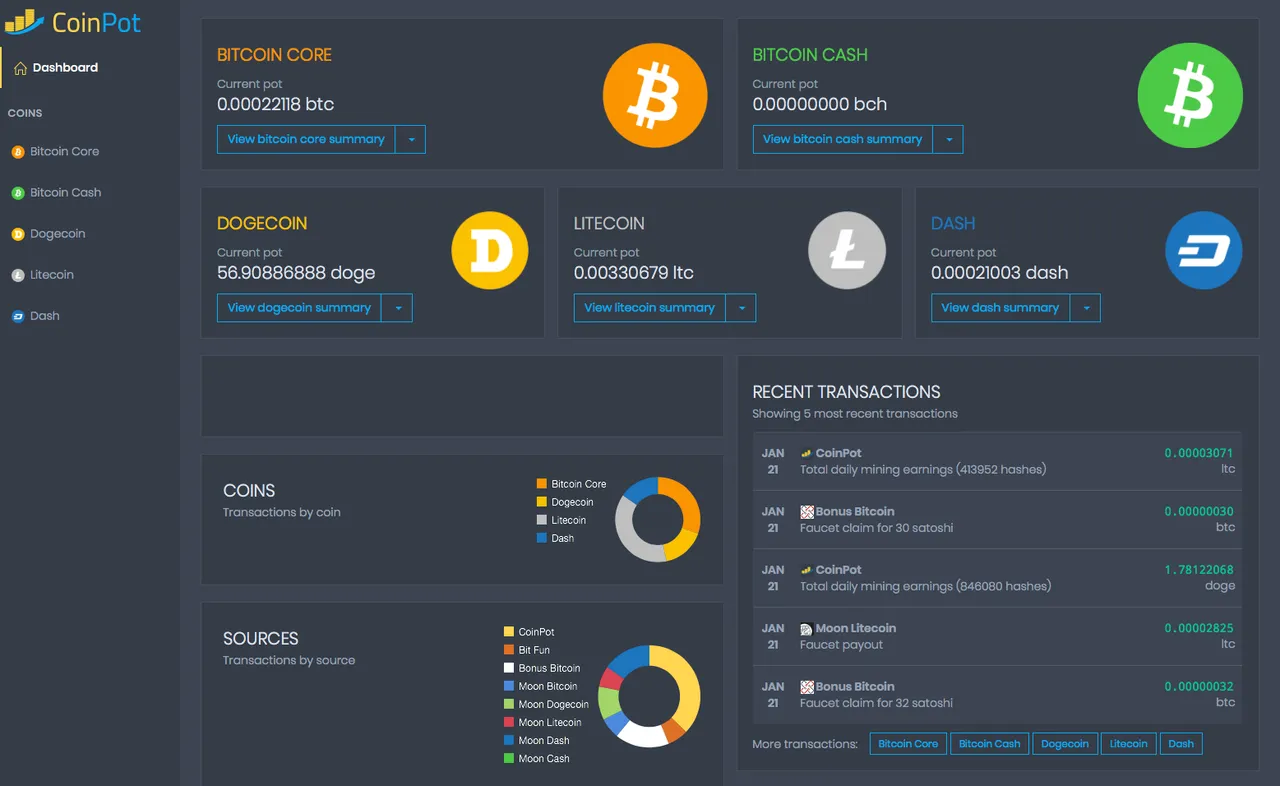Click the blue Dash swatch in the Coins legend
Screen dimensions: 1280x786
pyautogui.click(x=542, y=538)
